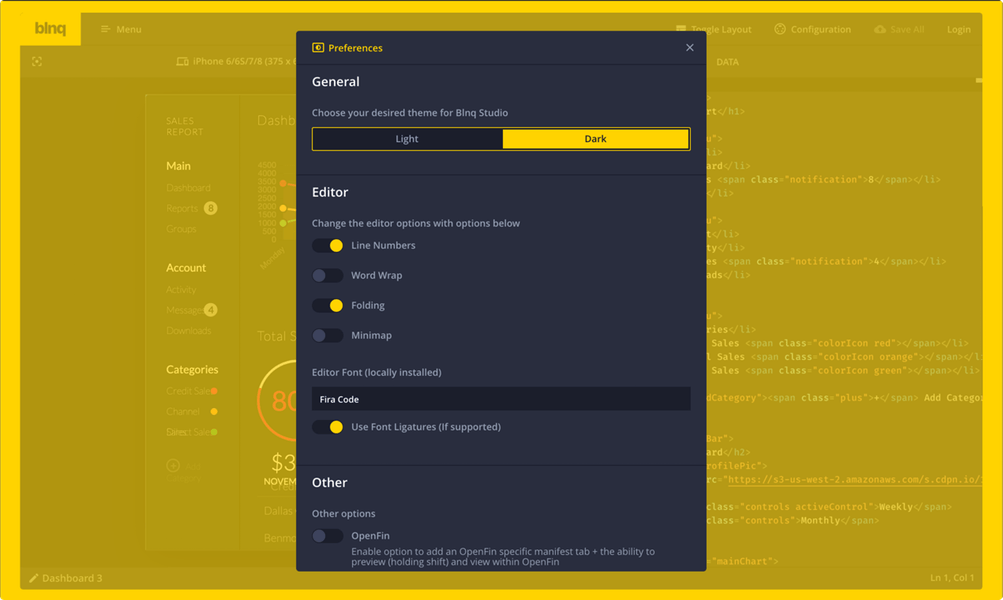The height and width of the screenshot is (600, 1003).
Task: Click the Direct Sales green color dot
Action: point(214,432)
